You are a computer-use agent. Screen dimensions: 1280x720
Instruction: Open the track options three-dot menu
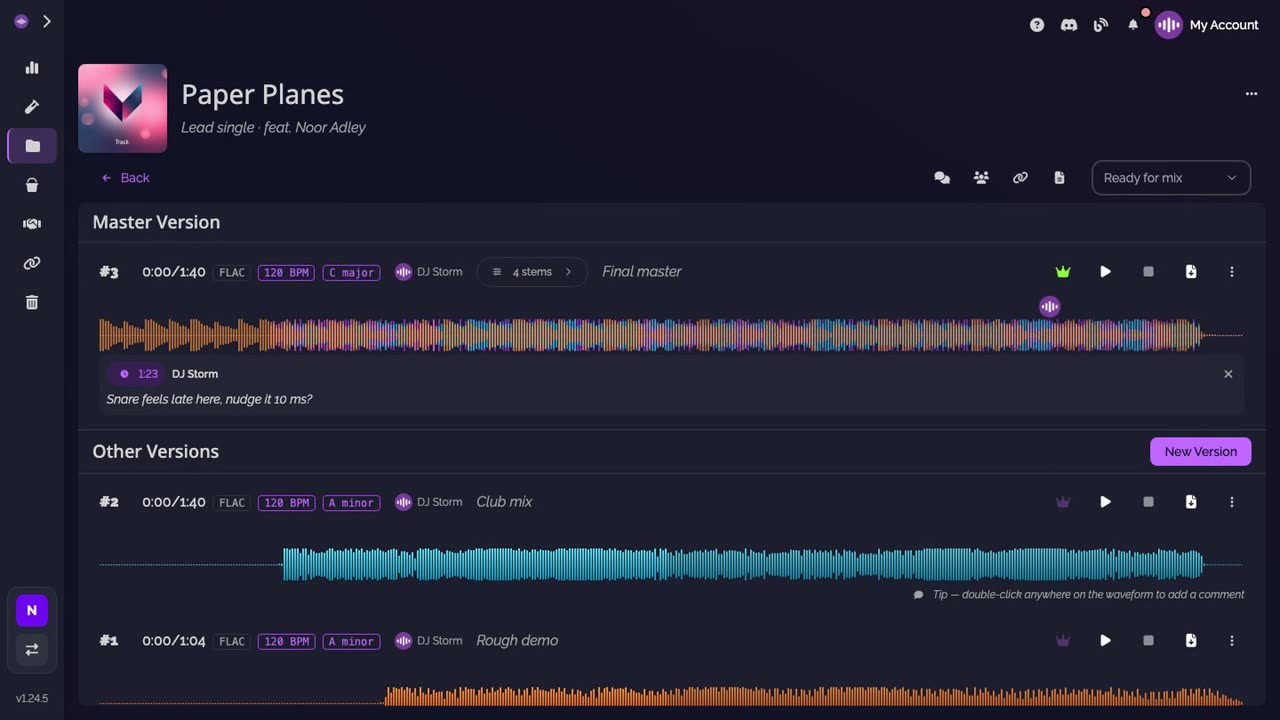click(x=1251, y=94)
